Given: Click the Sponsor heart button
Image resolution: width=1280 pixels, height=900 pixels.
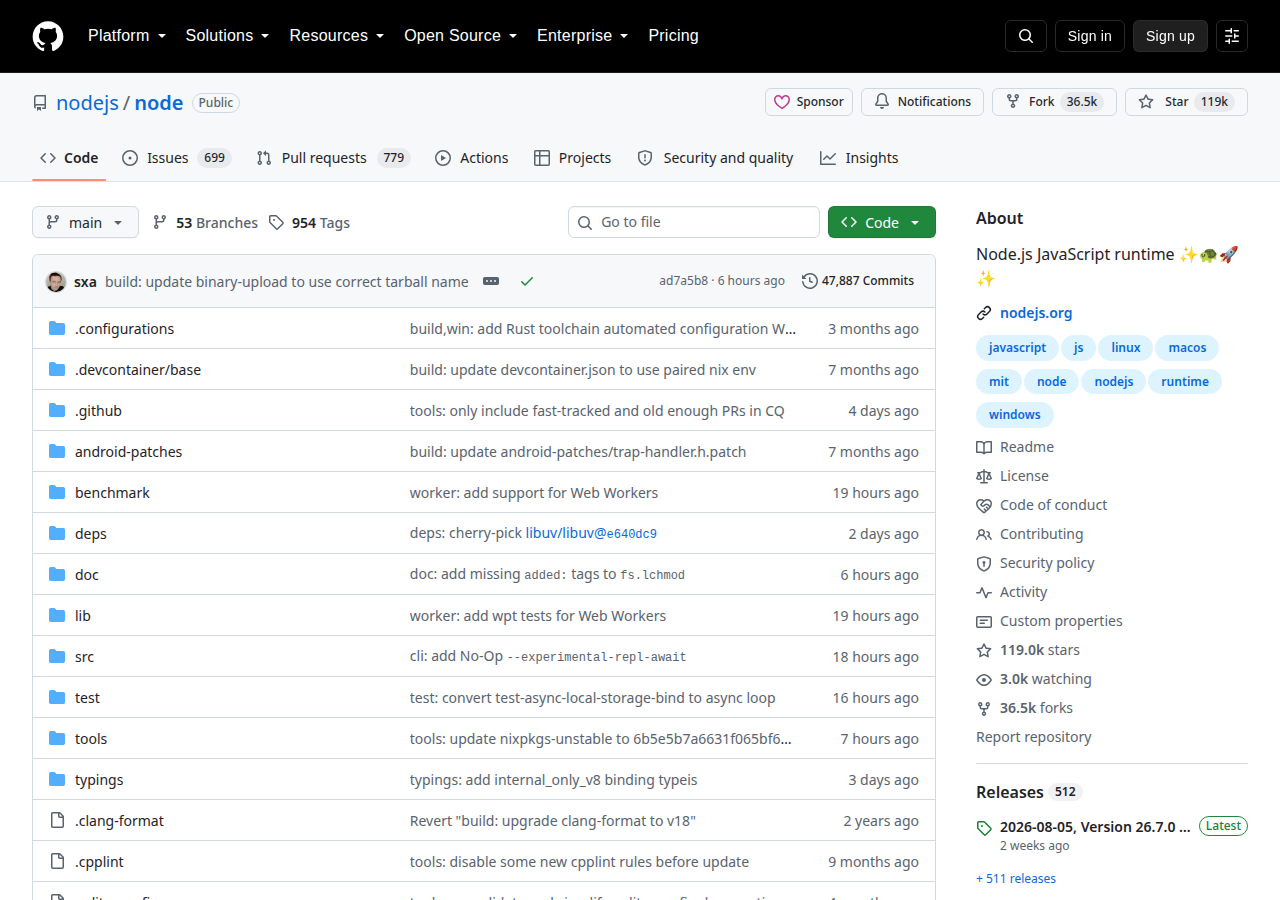Looking at the screenshot, I should pyautogui.click(x=809, y=102).
